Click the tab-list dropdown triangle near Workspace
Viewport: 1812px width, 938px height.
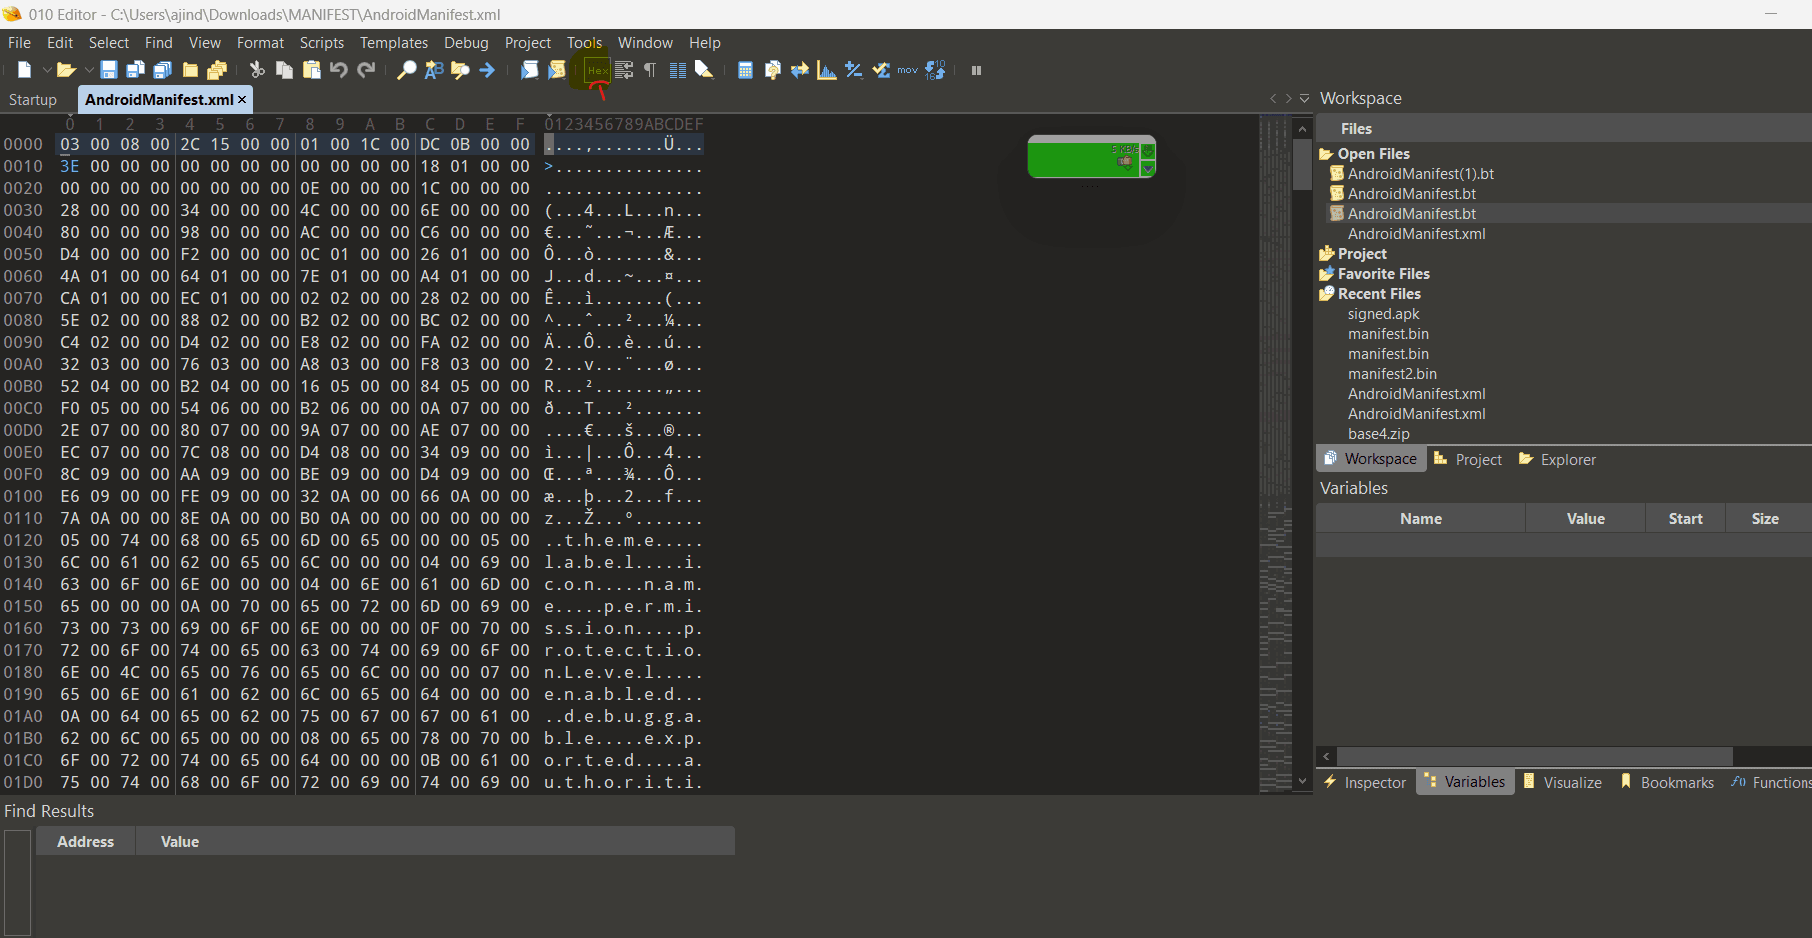(1304, 98)
